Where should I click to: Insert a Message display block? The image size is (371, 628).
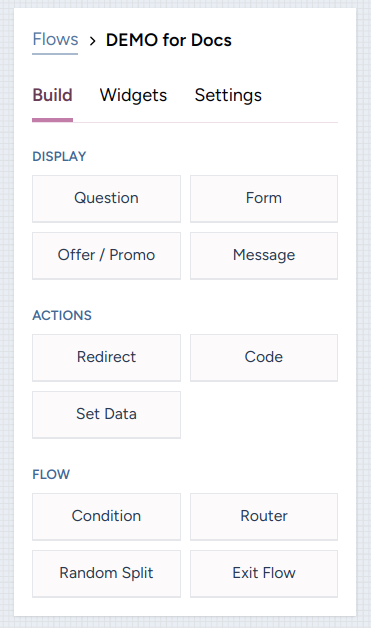264,256
